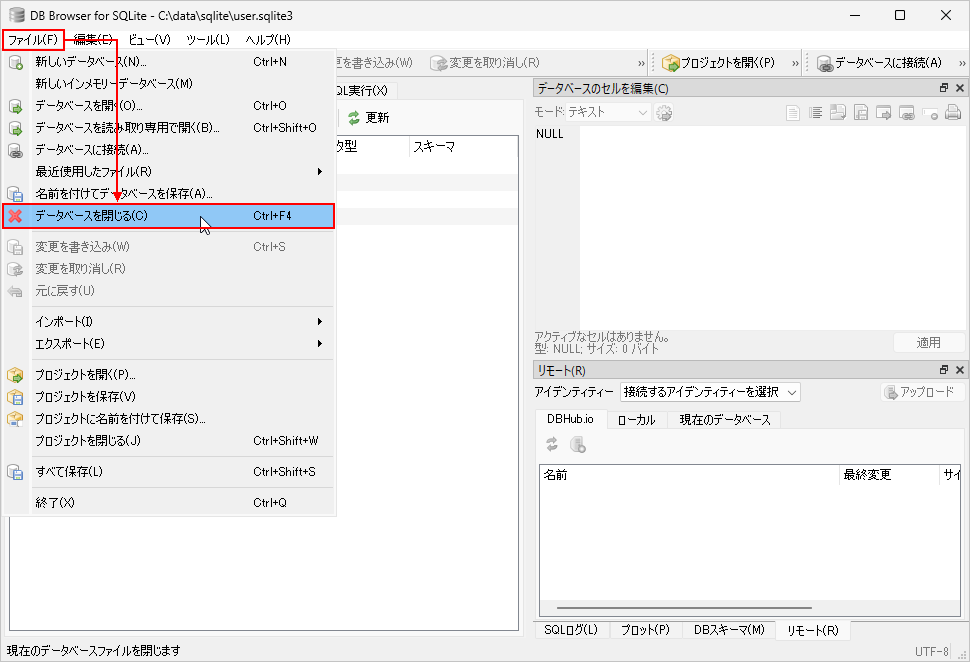The width and height of the screenshot is (970, 662).
Task: Switch to プロット(P) bottom tab
Action: pos(645,630)
